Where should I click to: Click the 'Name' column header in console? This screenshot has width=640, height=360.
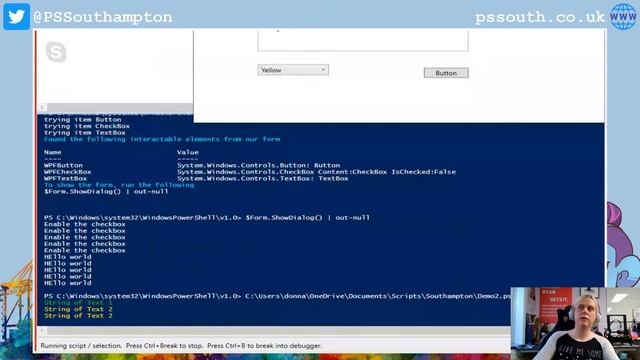(x=53, y=152)
